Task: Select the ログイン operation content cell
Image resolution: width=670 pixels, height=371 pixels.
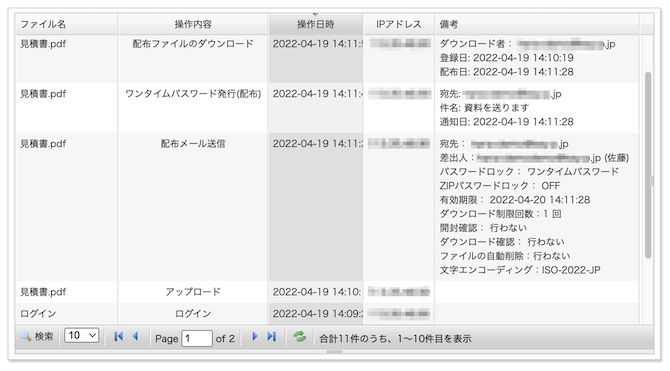Action: tap(193, 314)
